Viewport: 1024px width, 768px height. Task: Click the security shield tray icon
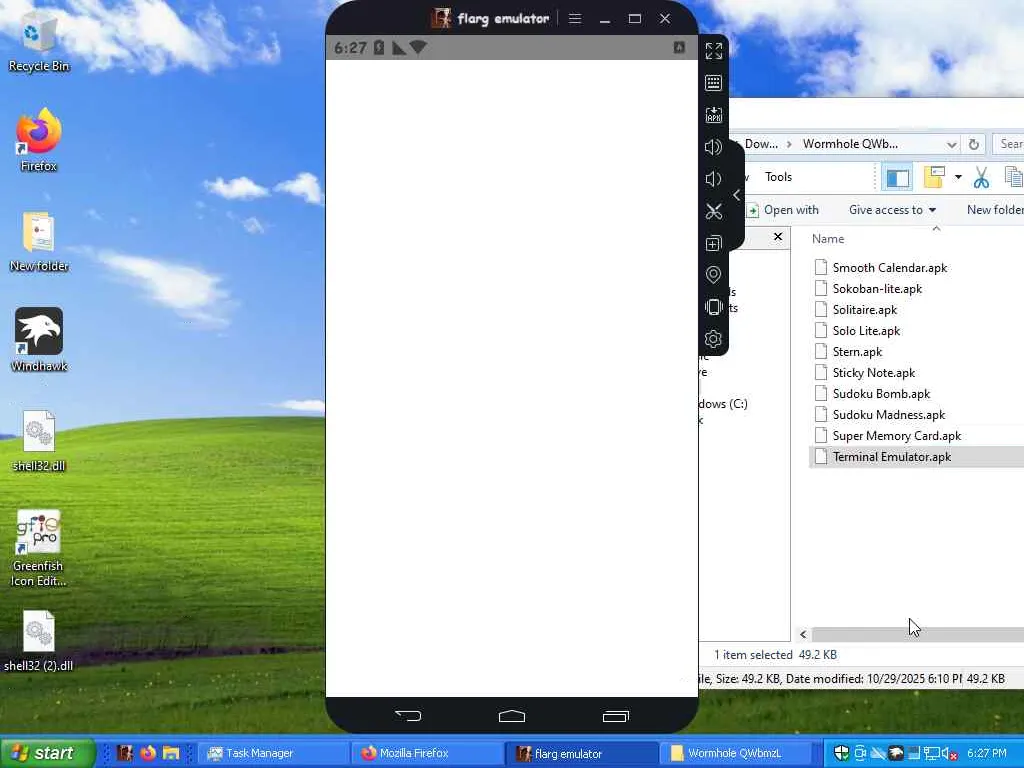coord(841,753)
